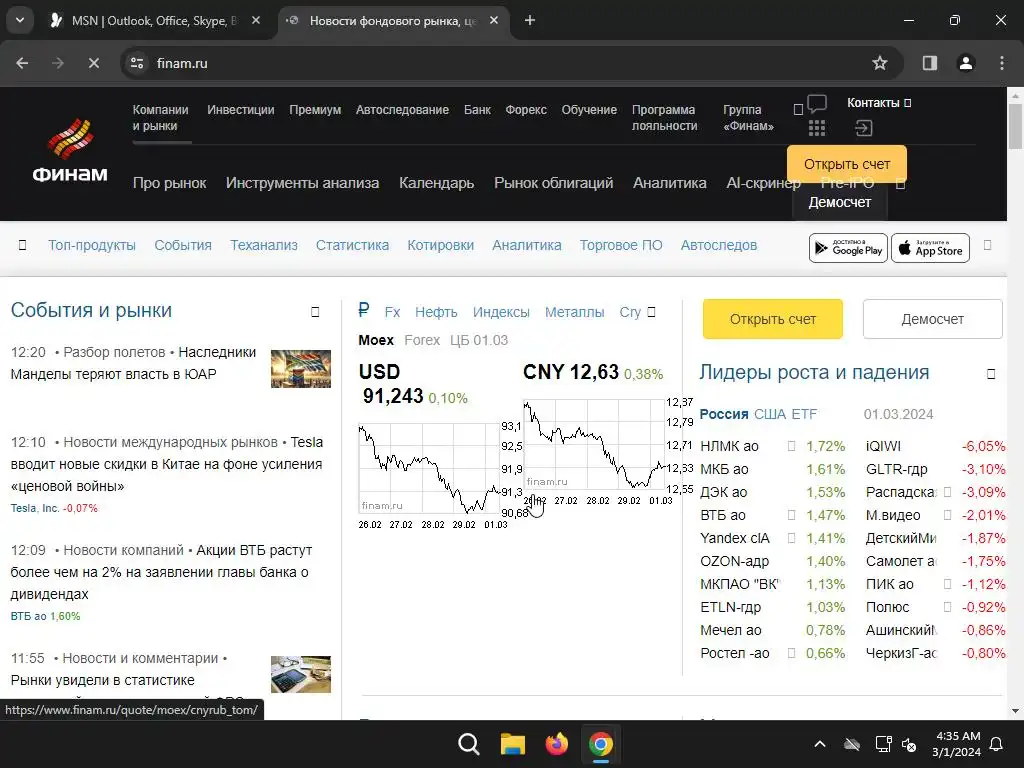Open Компании и рынки menu
The width and height of the screenshot is (1024, 768).
(161, 118)
